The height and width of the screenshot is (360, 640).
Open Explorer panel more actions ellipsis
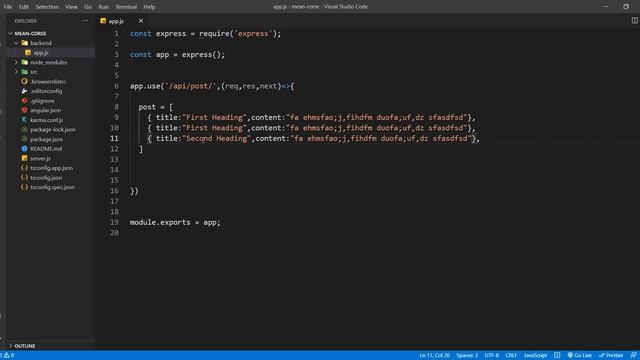pos(85,21)
